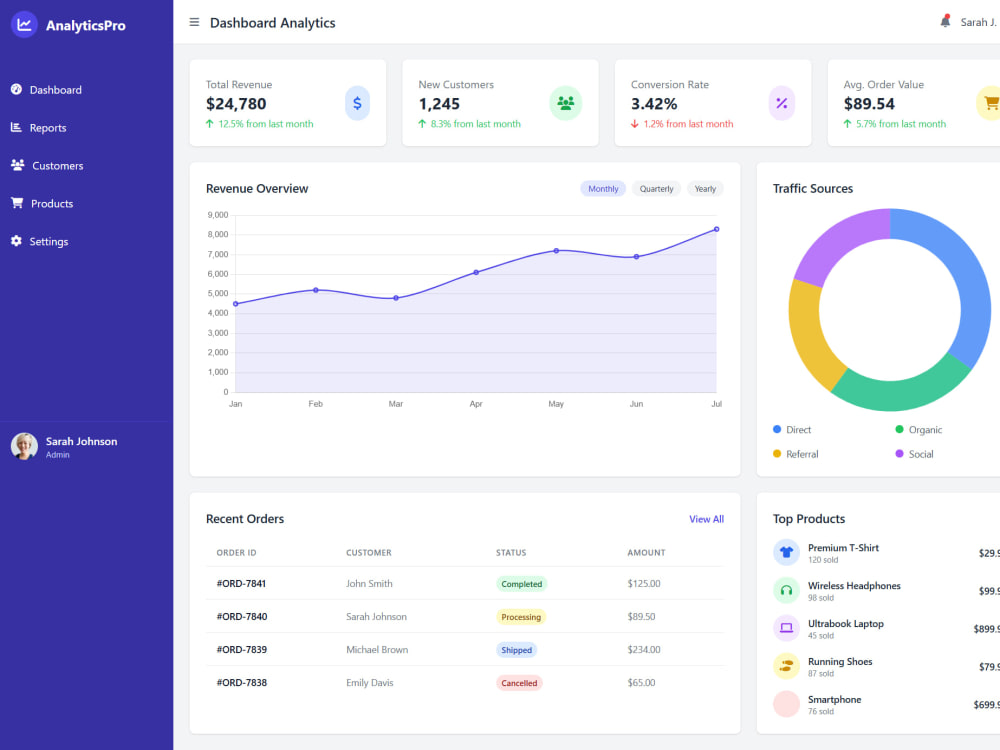Toggle the Organic legend green swatch
The image size is (1000, 750).
pyautogui.click(x=899, y=429)
